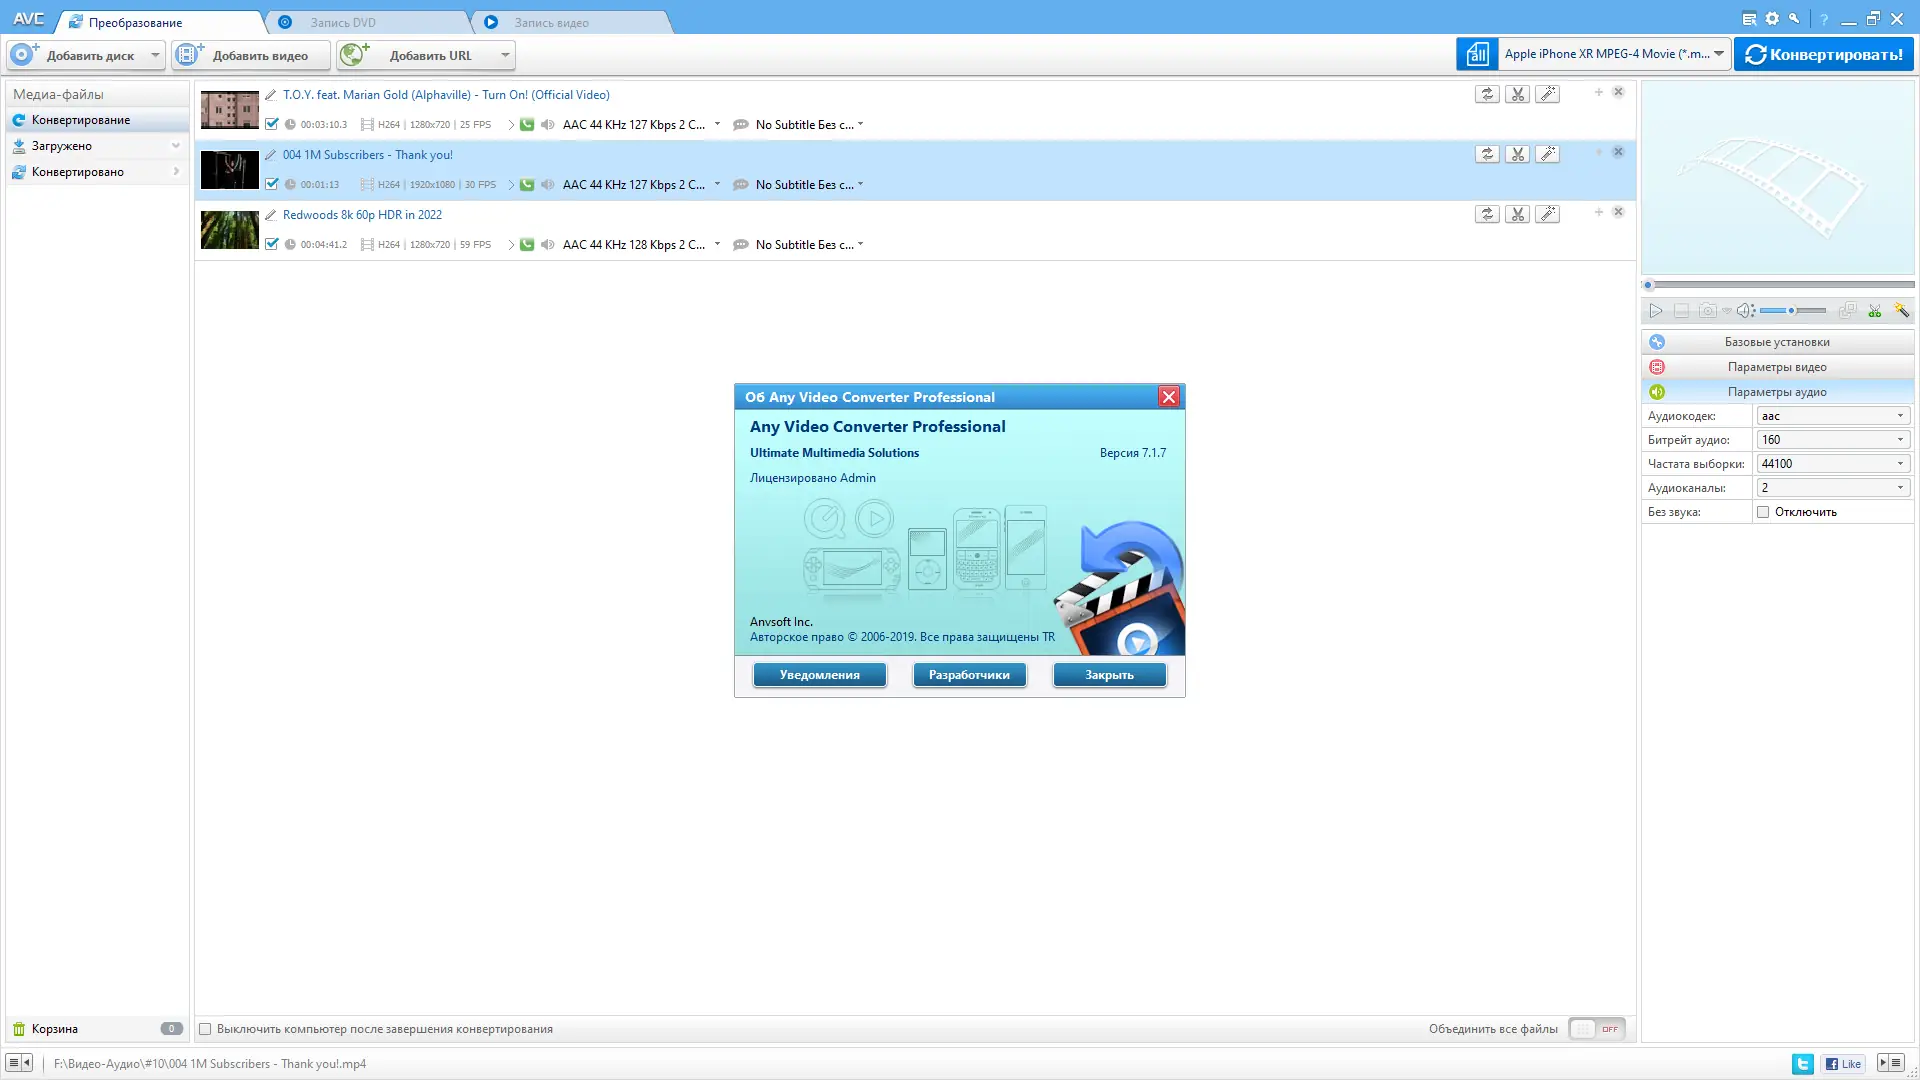Viewport: 1920px width, 1080px height.
Task: Click the snapshot camera icon in preview
Action: [x=1708, y=311]
